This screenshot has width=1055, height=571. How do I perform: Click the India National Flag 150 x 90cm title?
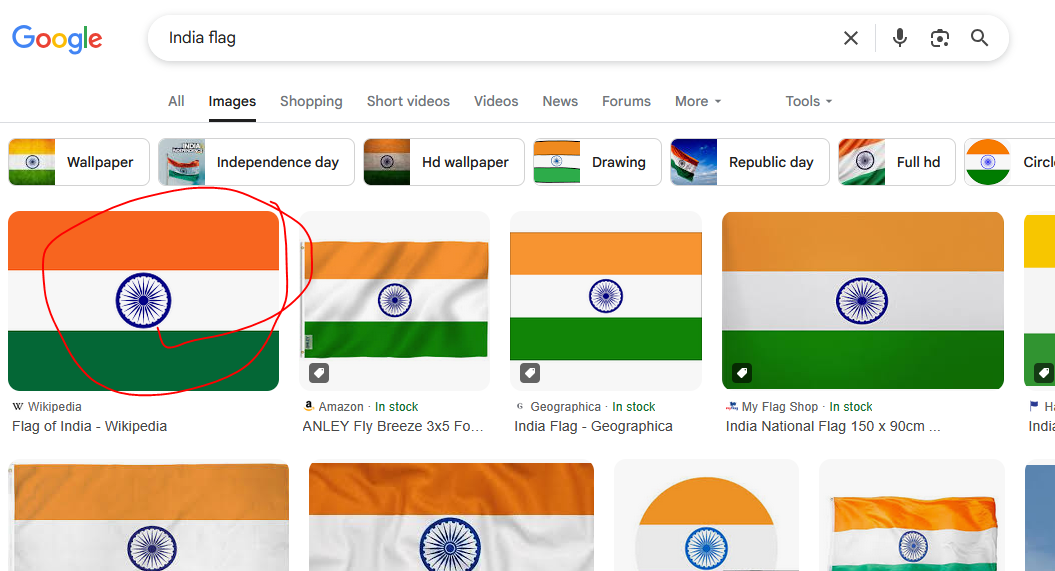(x=833, y=426)
